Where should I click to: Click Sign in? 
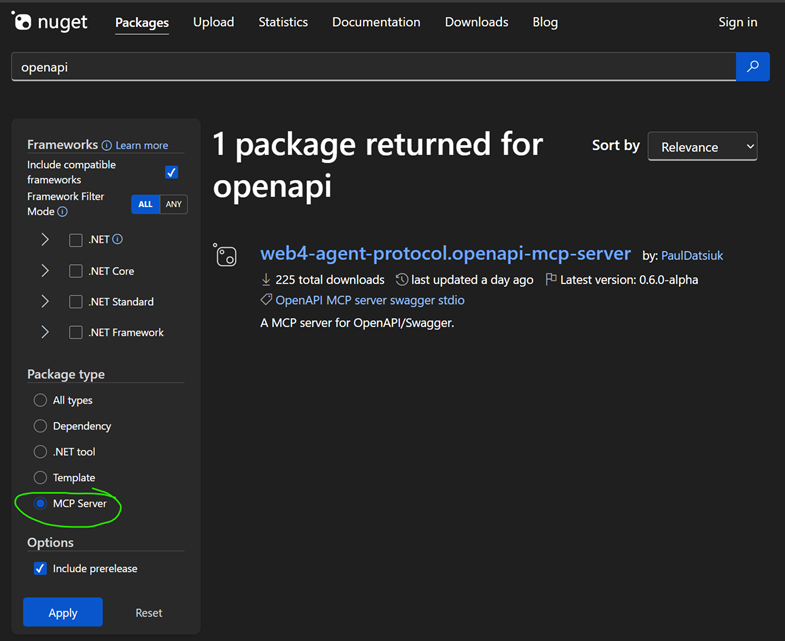[738, 22]
